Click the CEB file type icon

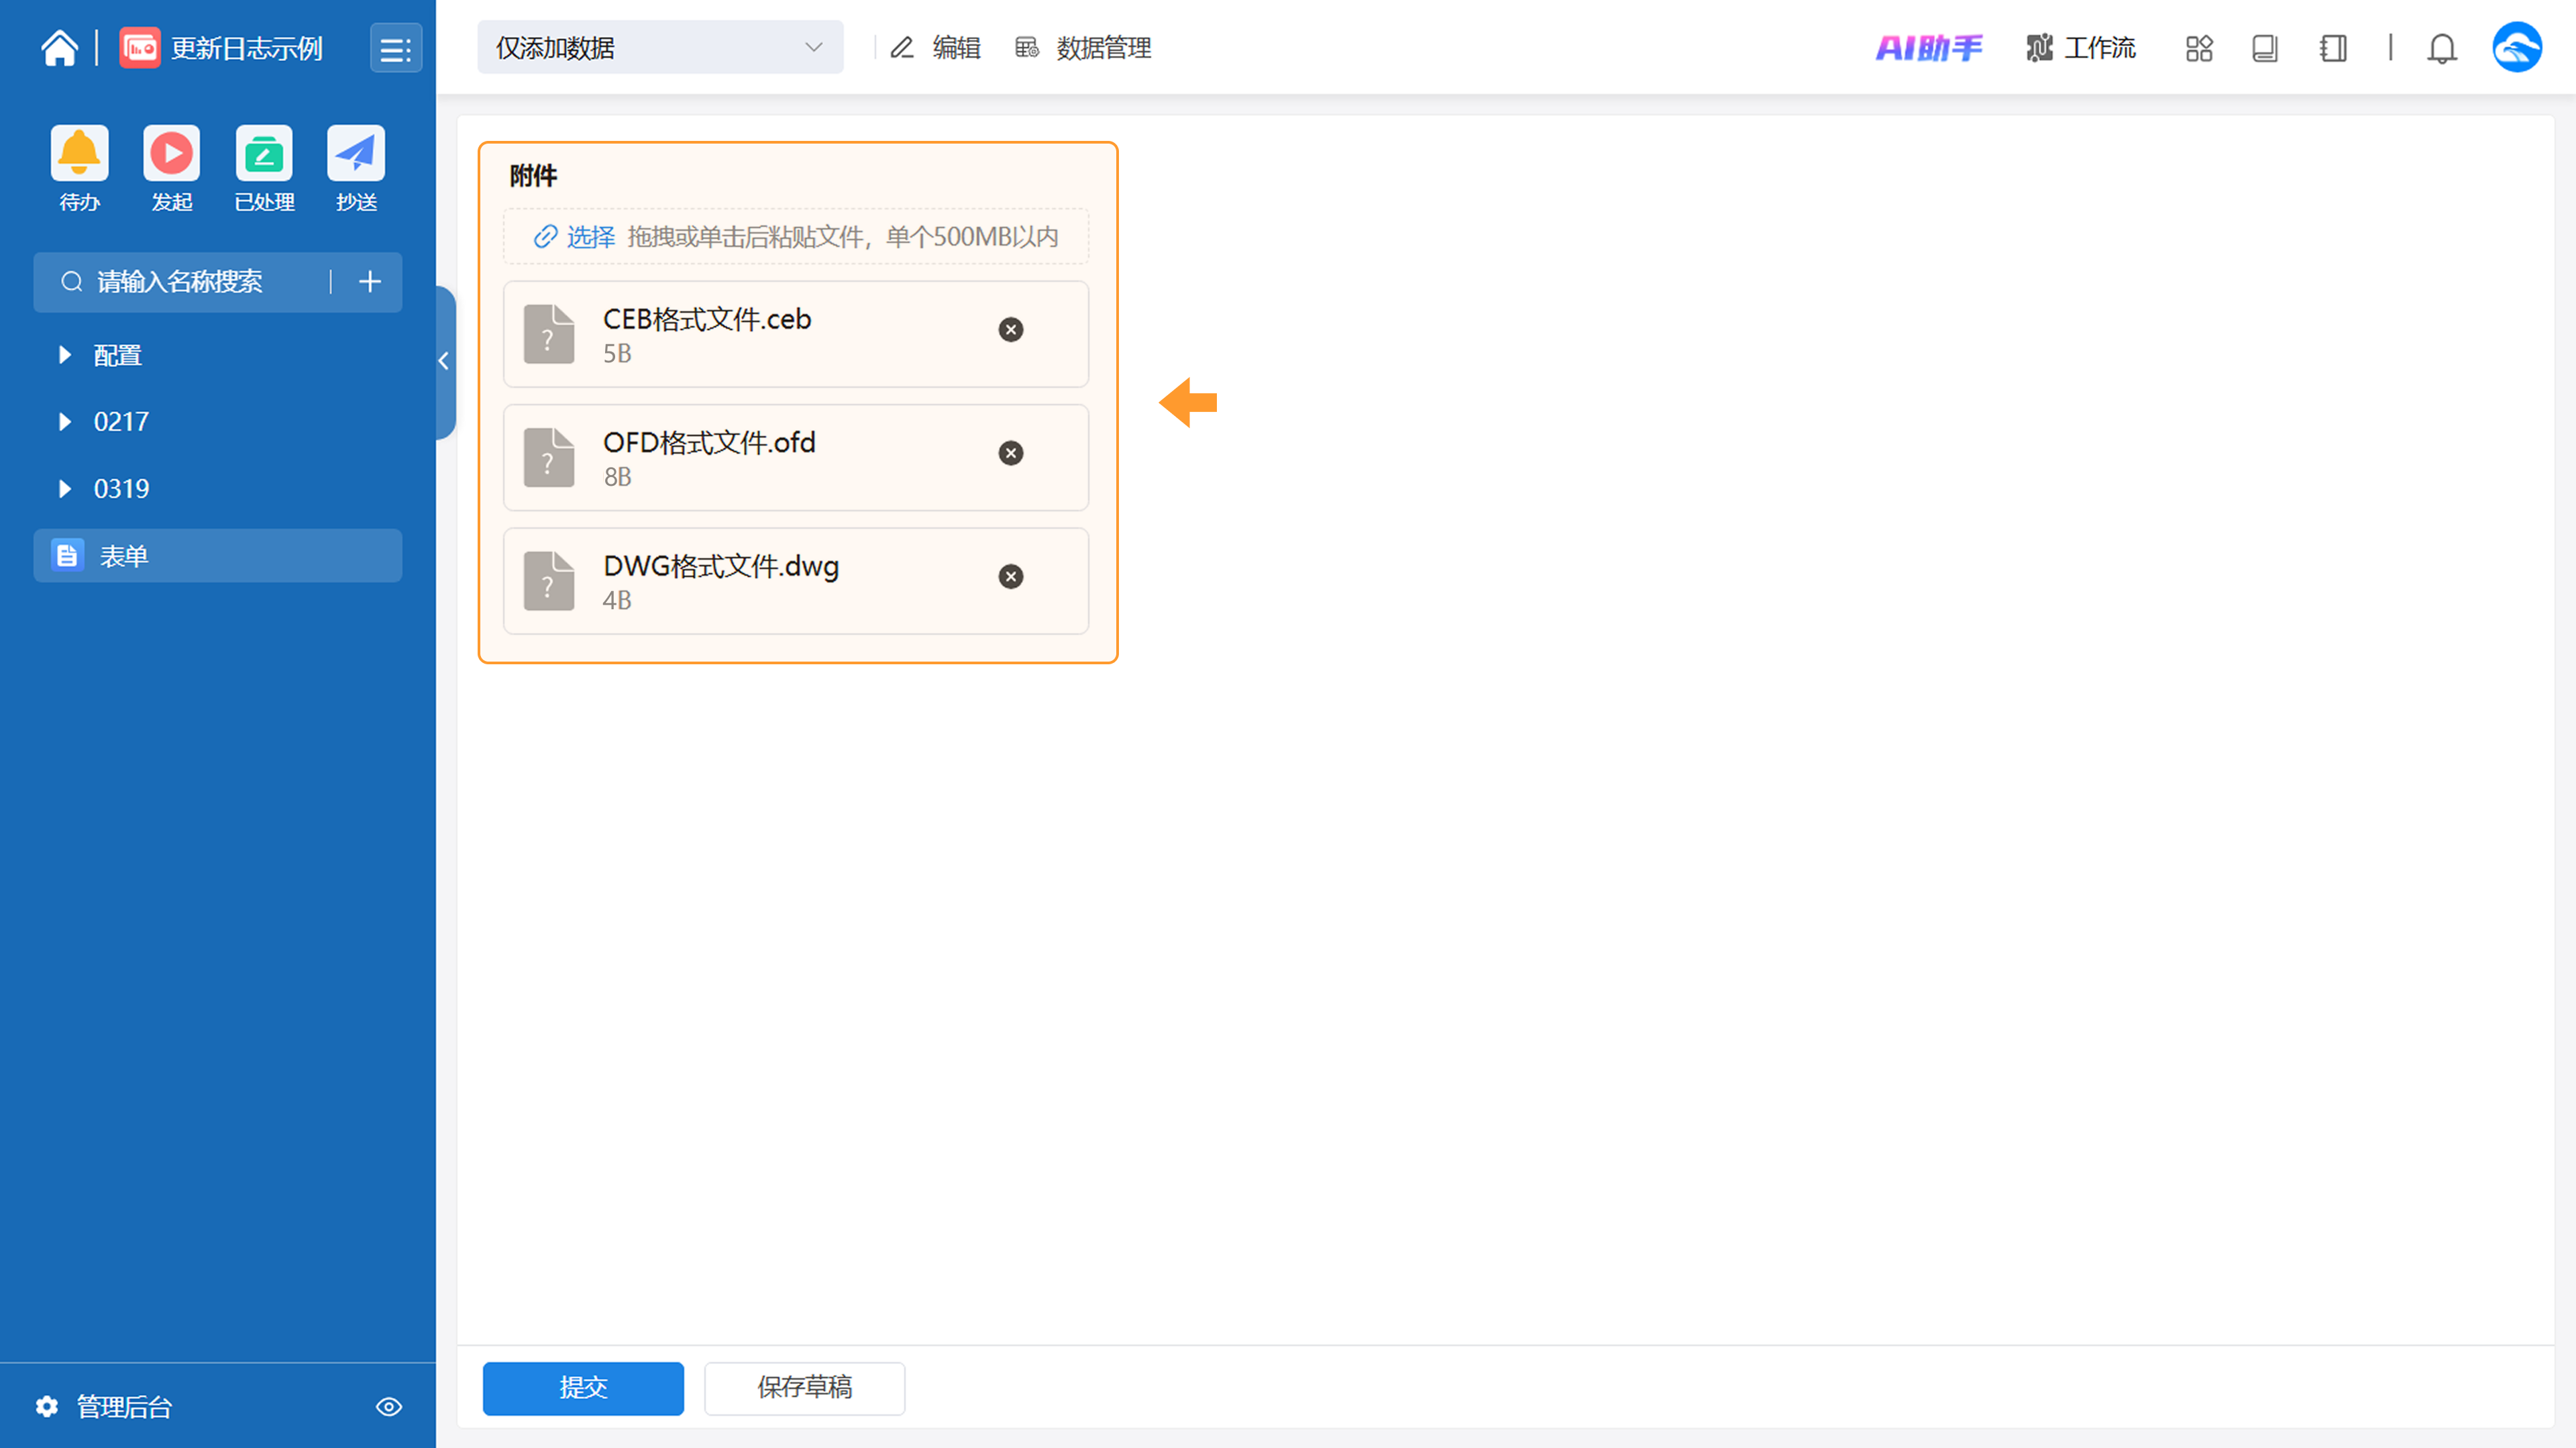point(549,334)
